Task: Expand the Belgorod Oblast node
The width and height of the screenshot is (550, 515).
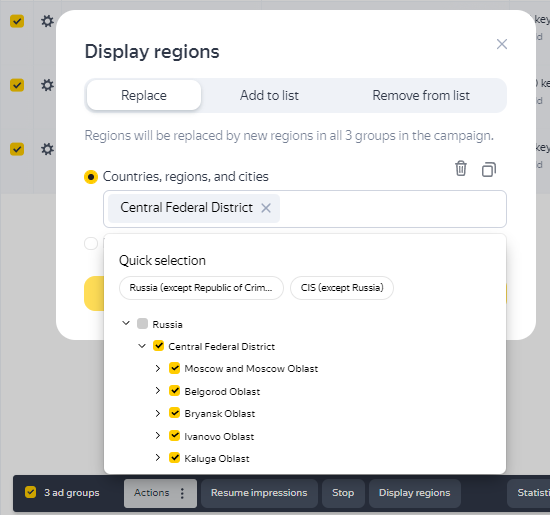Action: [x=158, y=390]
